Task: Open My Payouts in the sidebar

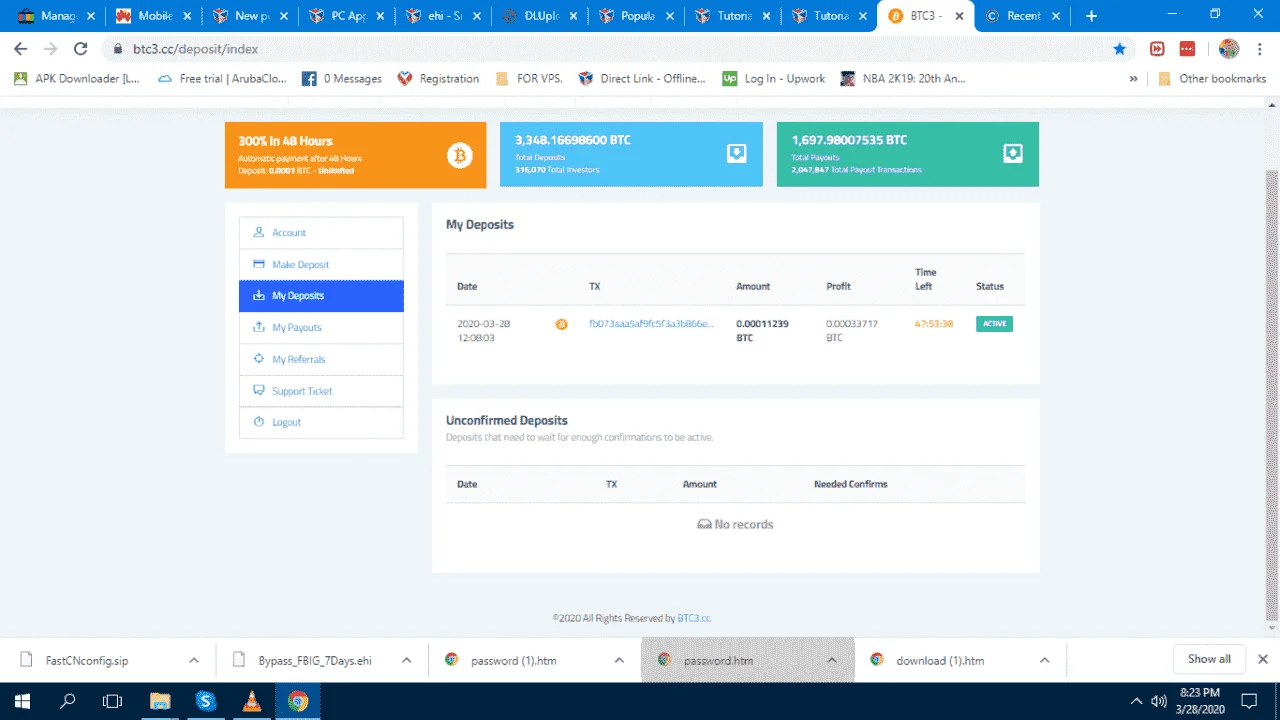Action: [x=321, y=328]
